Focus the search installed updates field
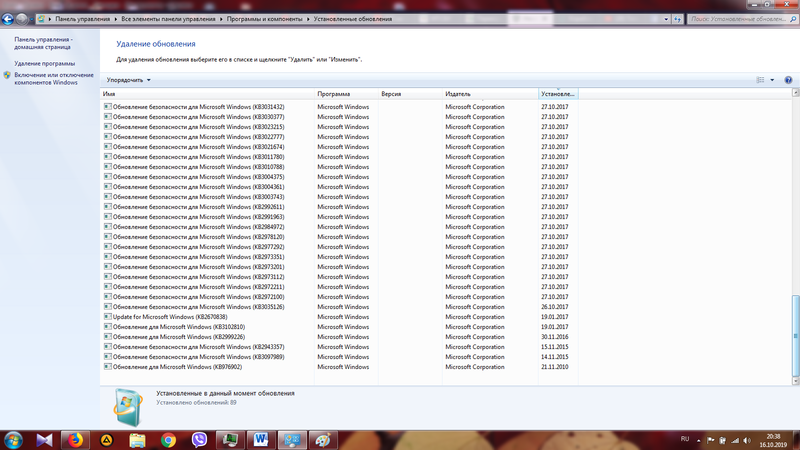 click(x=738, y=19)
